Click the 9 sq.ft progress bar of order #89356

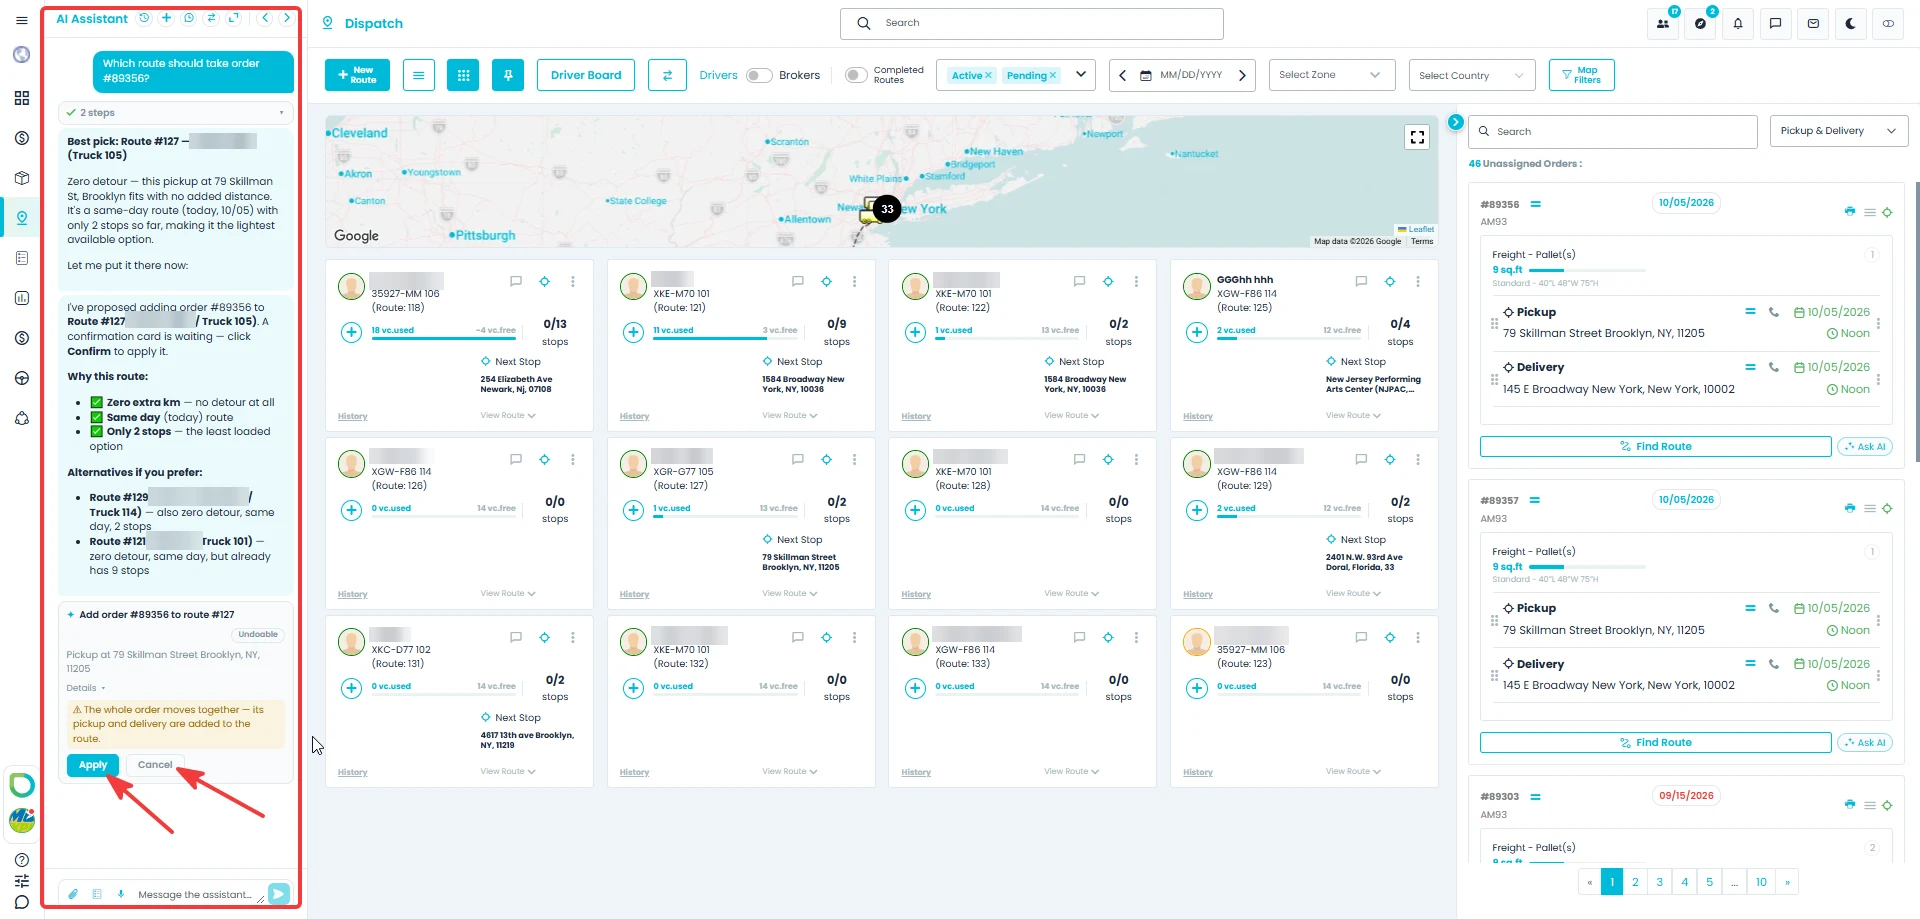(x=1587, y=270)
